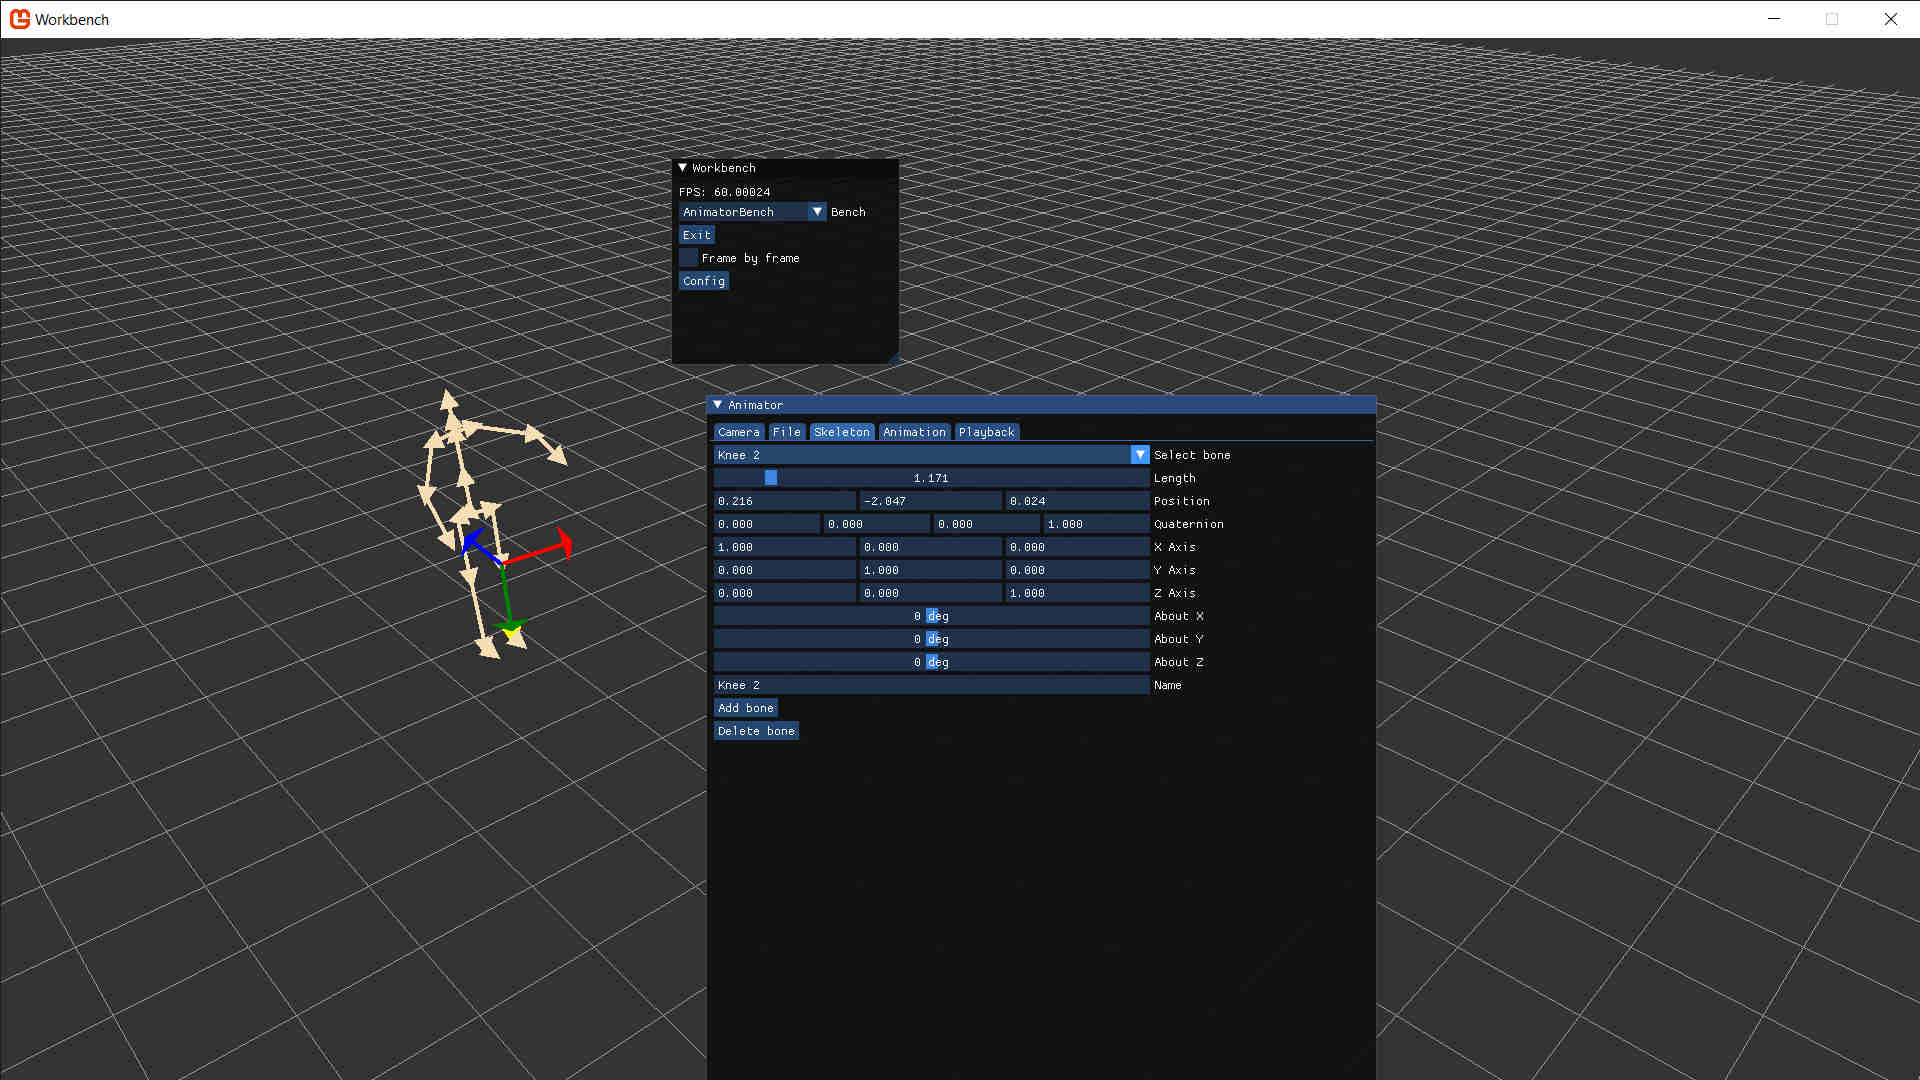This screenshot has width=1920, height=1080.
Task: Click the FPS: 60.00024 readout
Action: 724,192
